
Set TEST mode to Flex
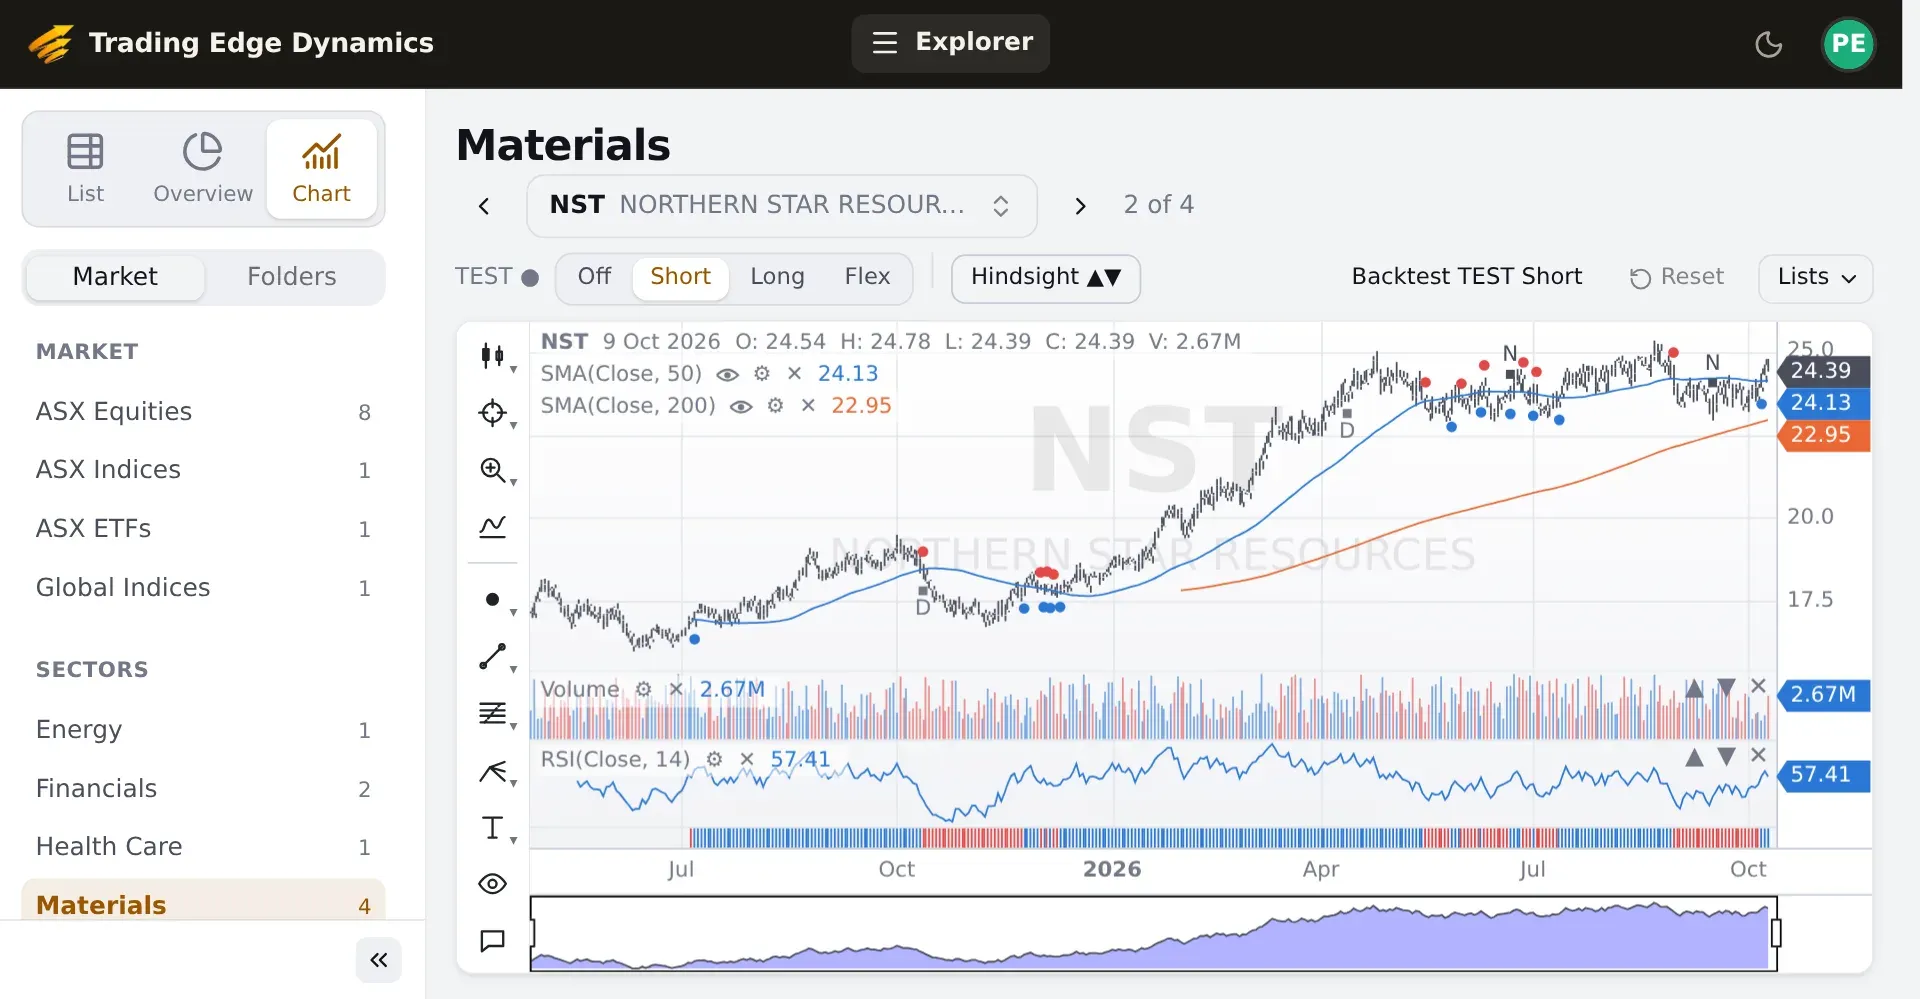[x=867, y=277]
